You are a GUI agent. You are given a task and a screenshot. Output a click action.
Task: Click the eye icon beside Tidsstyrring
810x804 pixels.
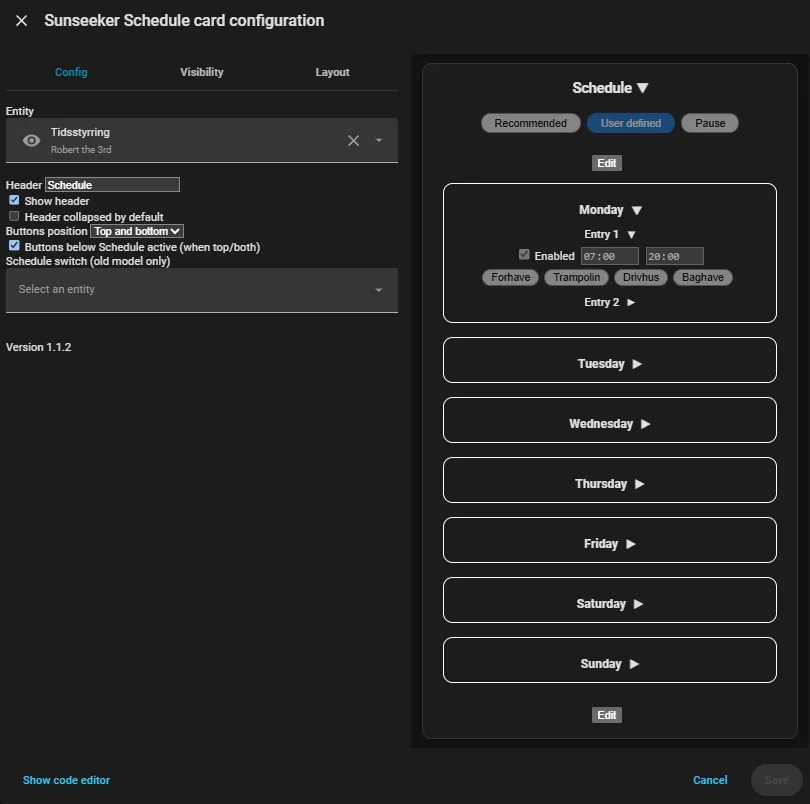click(x=32, y=141)
